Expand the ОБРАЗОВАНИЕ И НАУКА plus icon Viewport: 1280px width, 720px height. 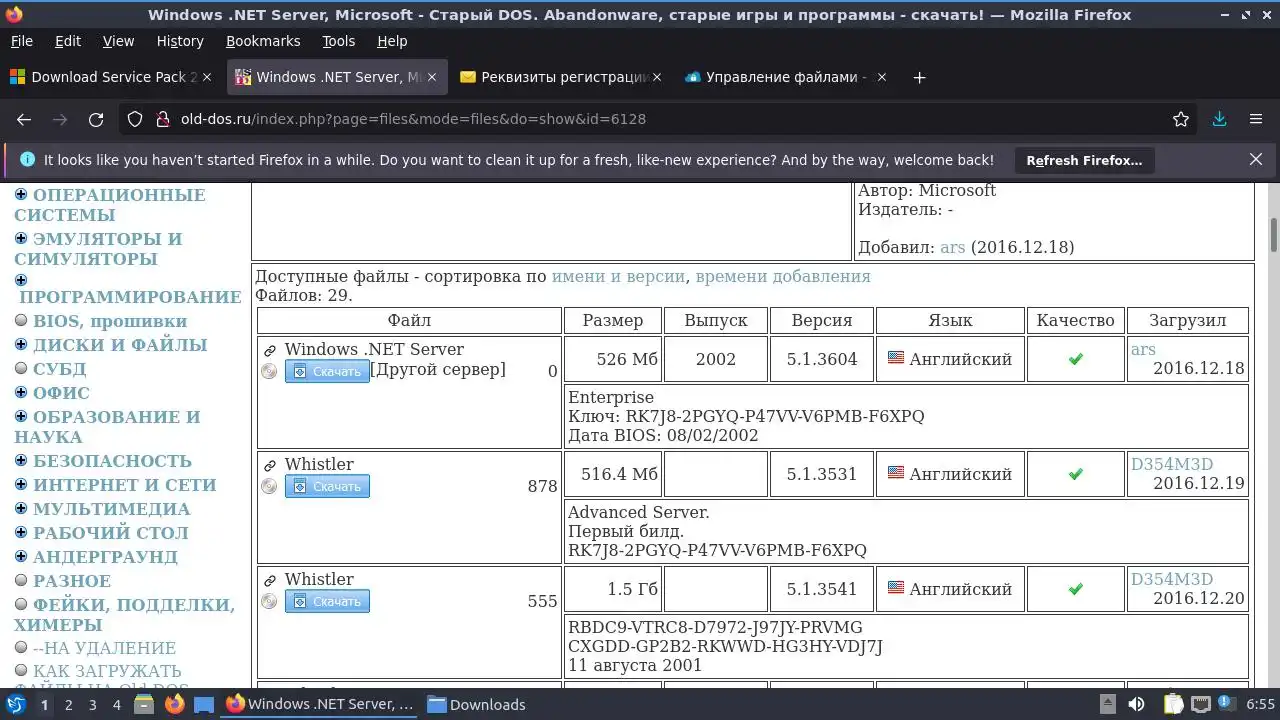pos(21,417)
